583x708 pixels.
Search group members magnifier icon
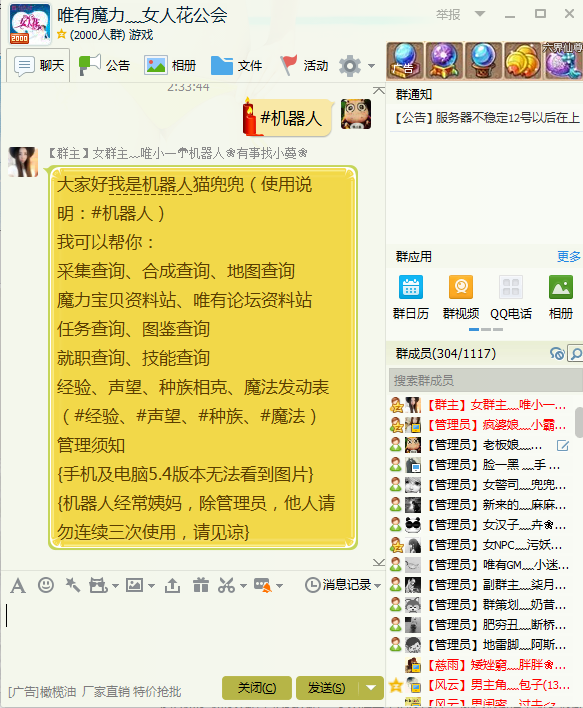click(x=575, y=353)
